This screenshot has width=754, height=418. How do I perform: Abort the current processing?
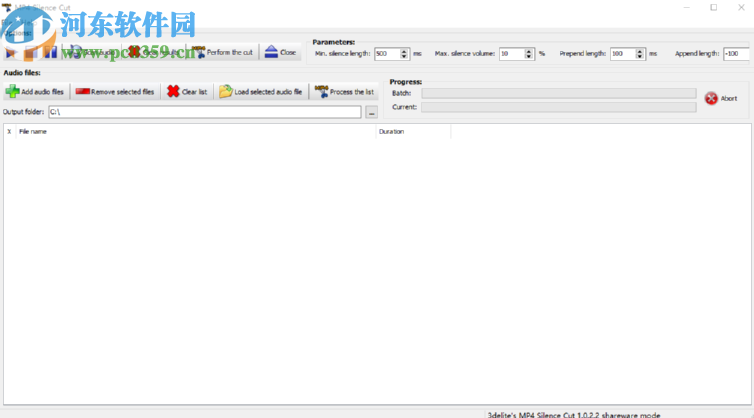pos(721,98)
